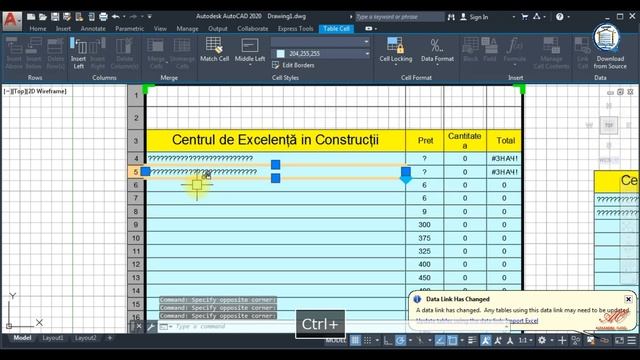Viewport: 640px width, 360px height.
Task: Click the Match Cell tool
Action: click(x=214, y=49)
